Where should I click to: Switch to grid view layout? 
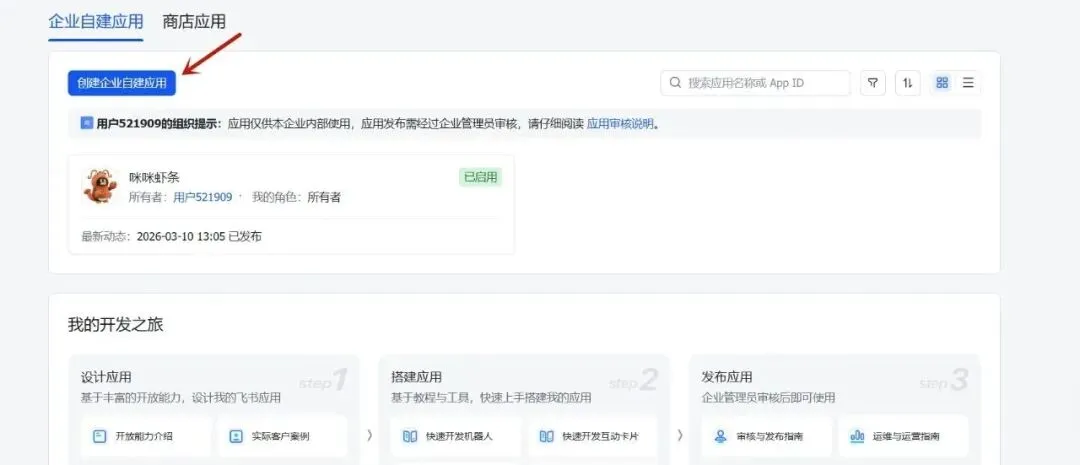pos(942,83)
